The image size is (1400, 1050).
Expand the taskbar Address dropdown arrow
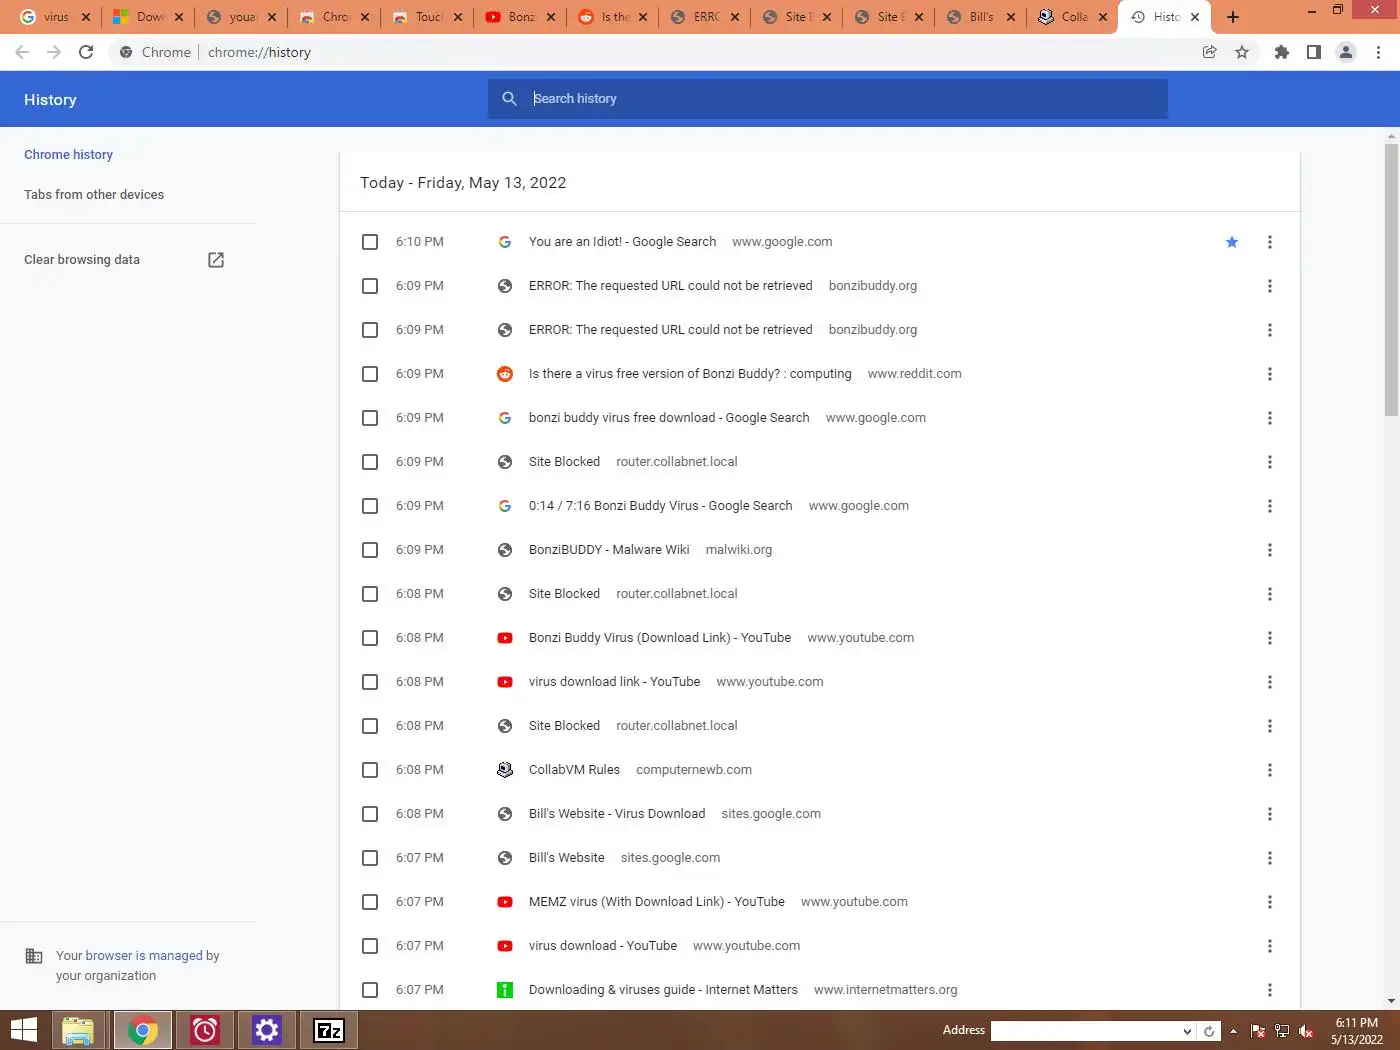click(1187, 1031)
